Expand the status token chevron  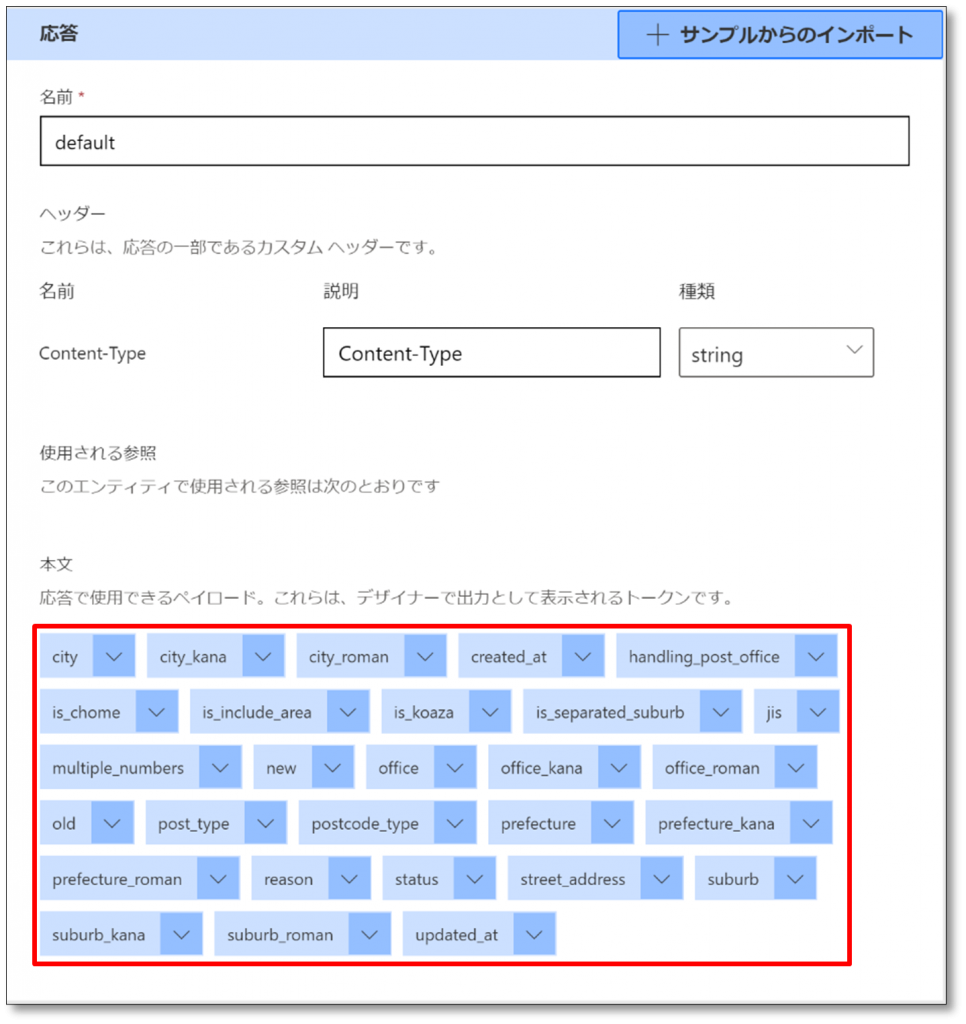point(475,878)
